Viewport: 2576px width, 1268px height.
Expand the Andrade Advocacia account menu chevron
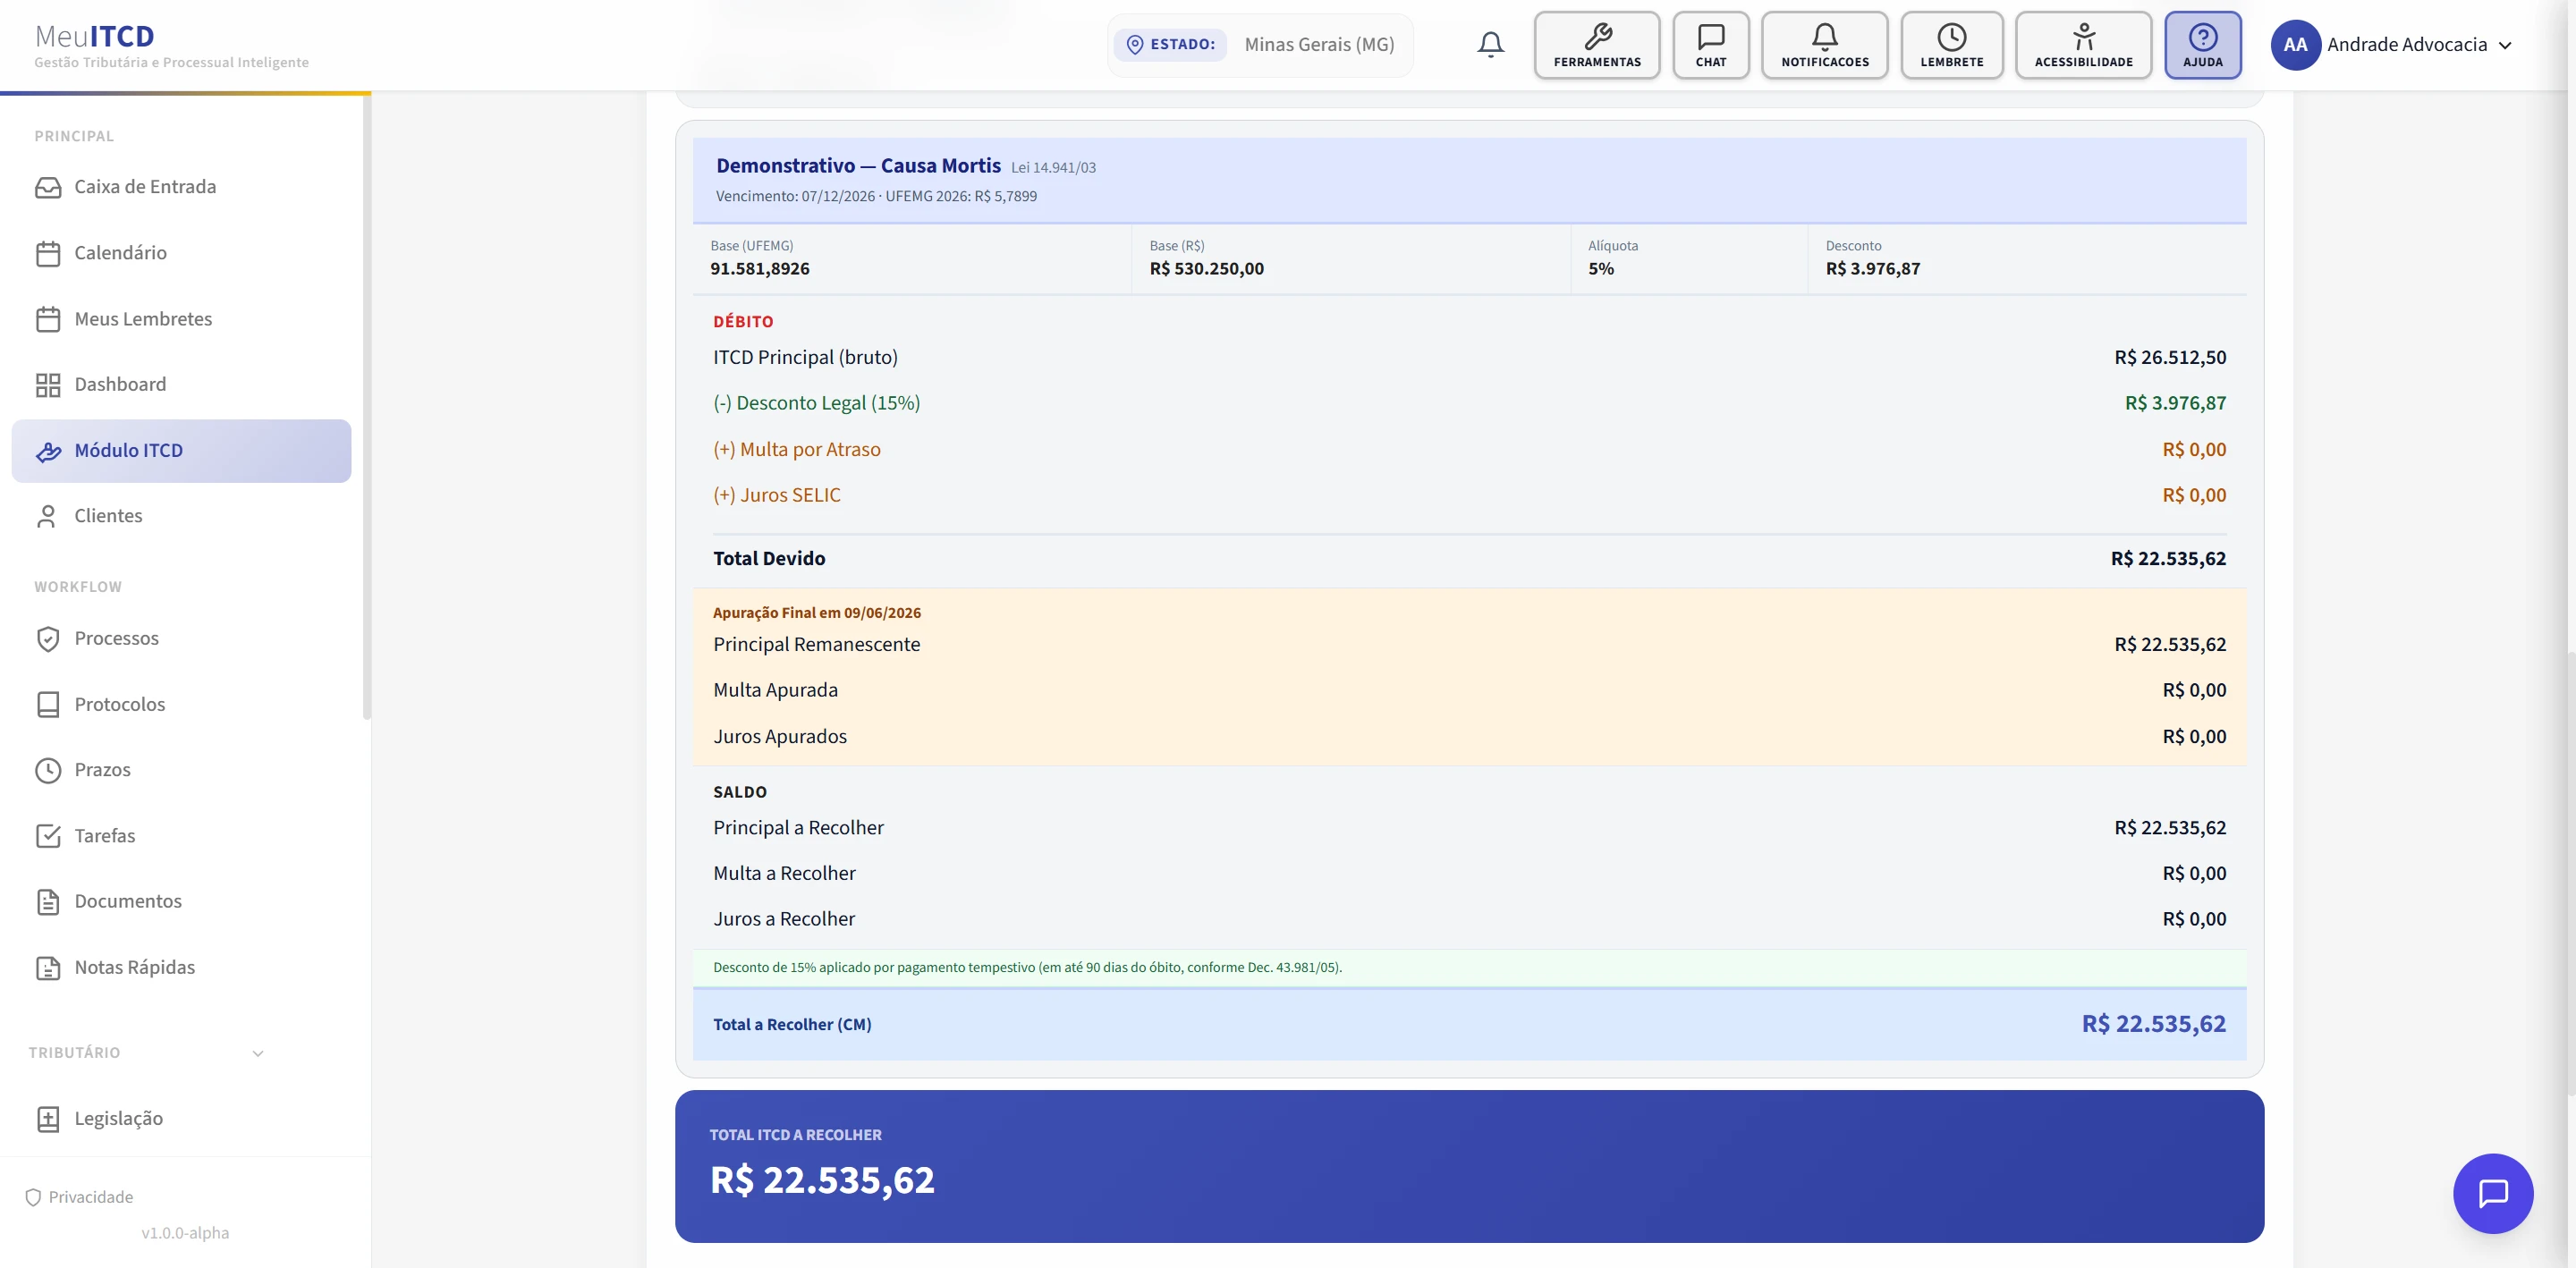click(x=2505, y=46)
